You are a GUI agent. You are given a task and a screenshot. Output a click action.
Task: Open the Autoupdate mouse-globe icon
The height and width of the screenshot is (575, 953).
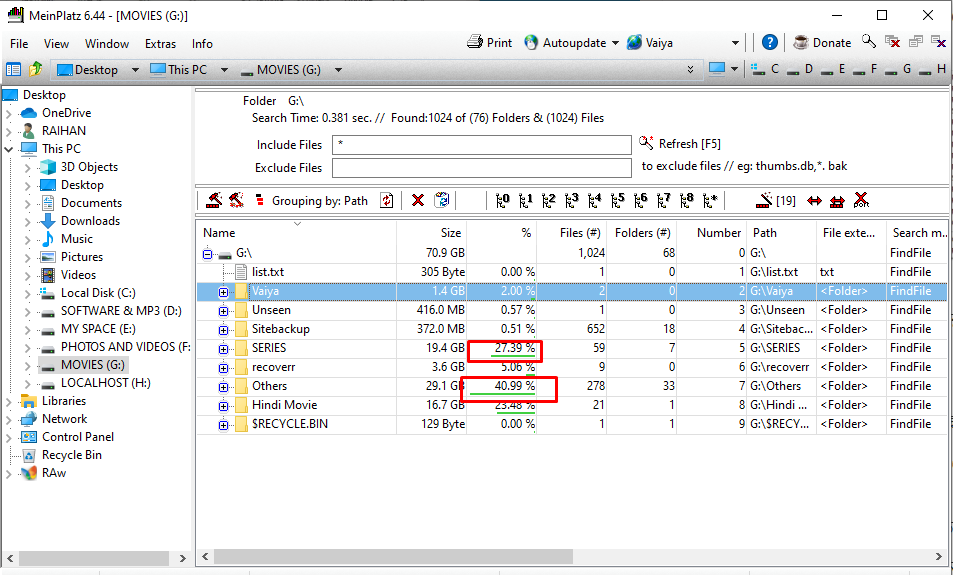click(x=531, y=42)
